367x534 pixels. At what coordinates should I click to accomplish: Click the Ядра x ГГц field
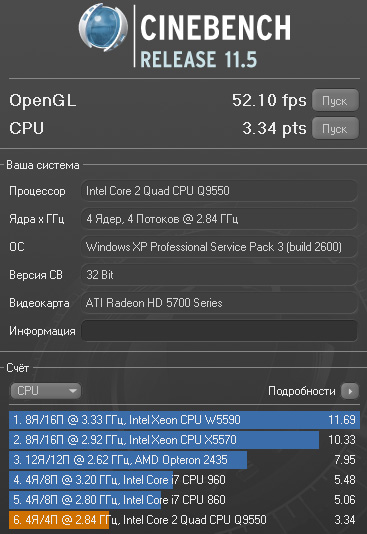219,219
